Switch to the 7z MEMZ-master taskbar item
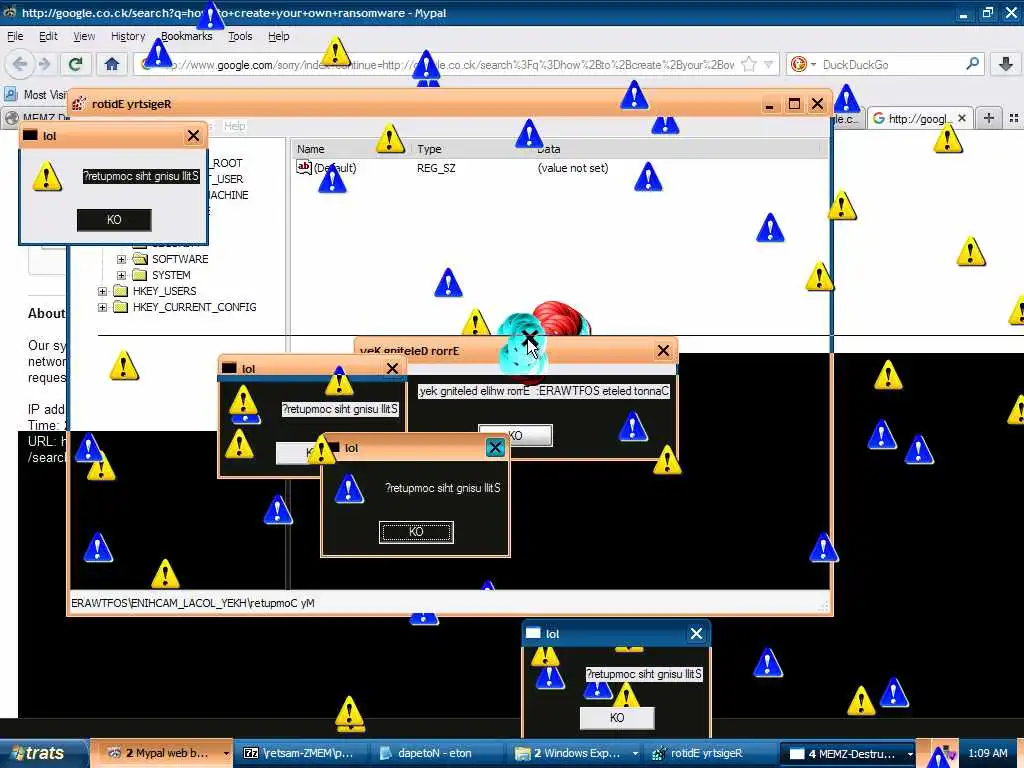Screen dimensions: 1024x768 click(302, 754)
